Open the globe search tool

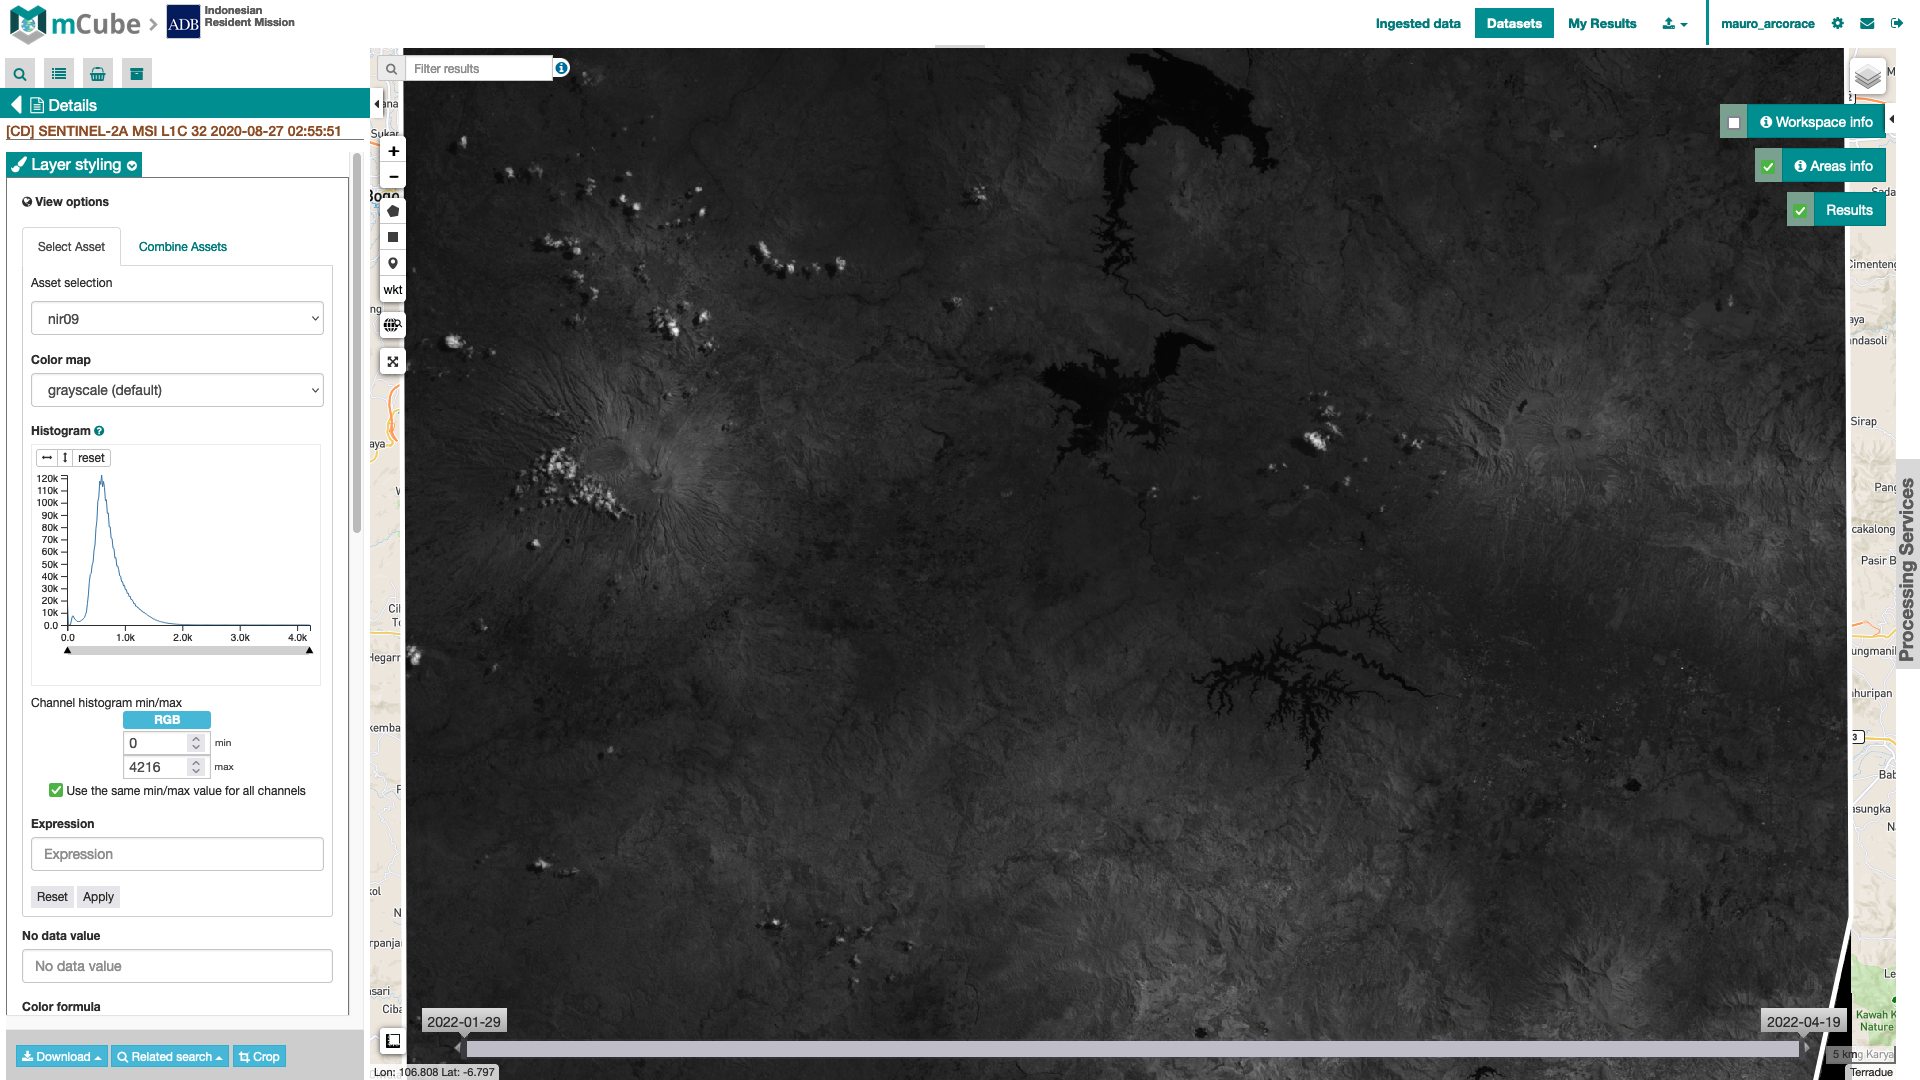pyautogui.click(x=392, y=325)
